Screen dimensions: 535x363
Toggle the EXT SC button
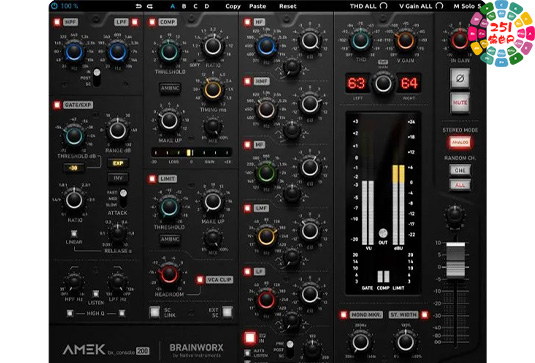pyautogui.click(x=228, y=312)
